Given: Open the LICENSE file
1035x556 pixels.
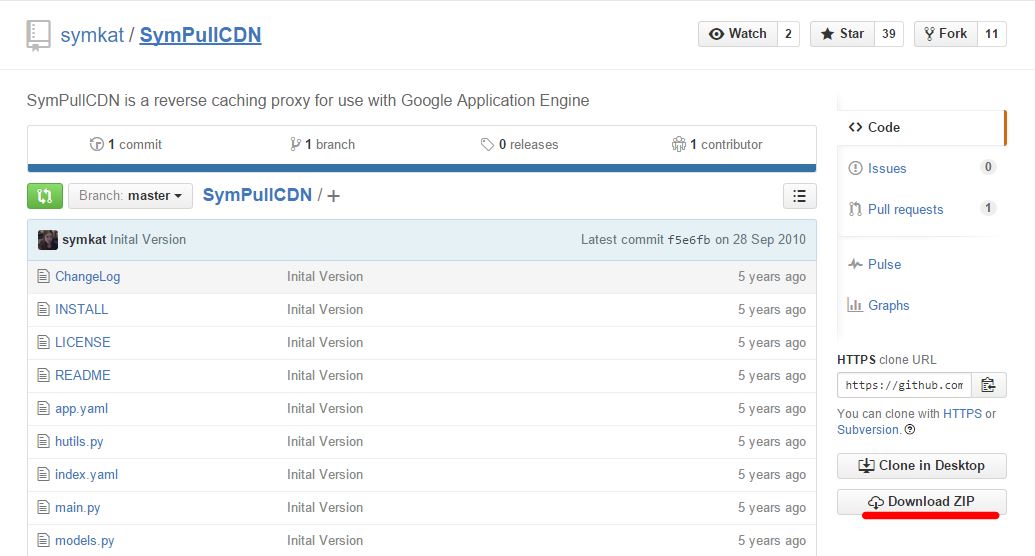Looking at the screenshot, I should [83, 343].
